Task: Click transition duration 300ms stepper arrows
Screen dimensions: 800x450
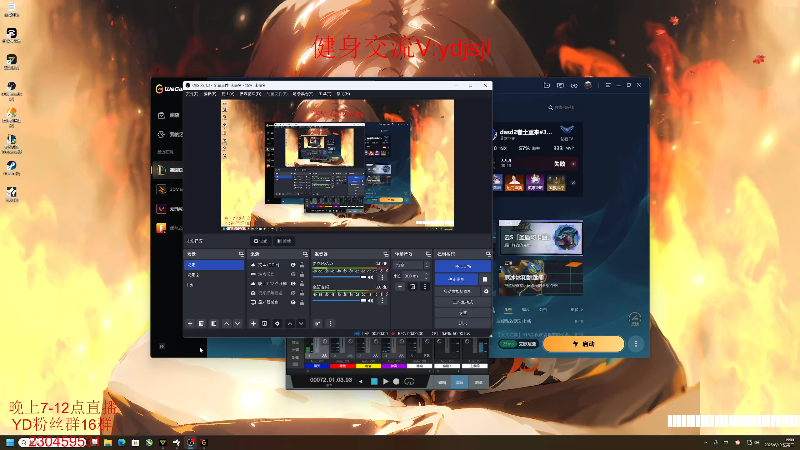Action: 427,276
